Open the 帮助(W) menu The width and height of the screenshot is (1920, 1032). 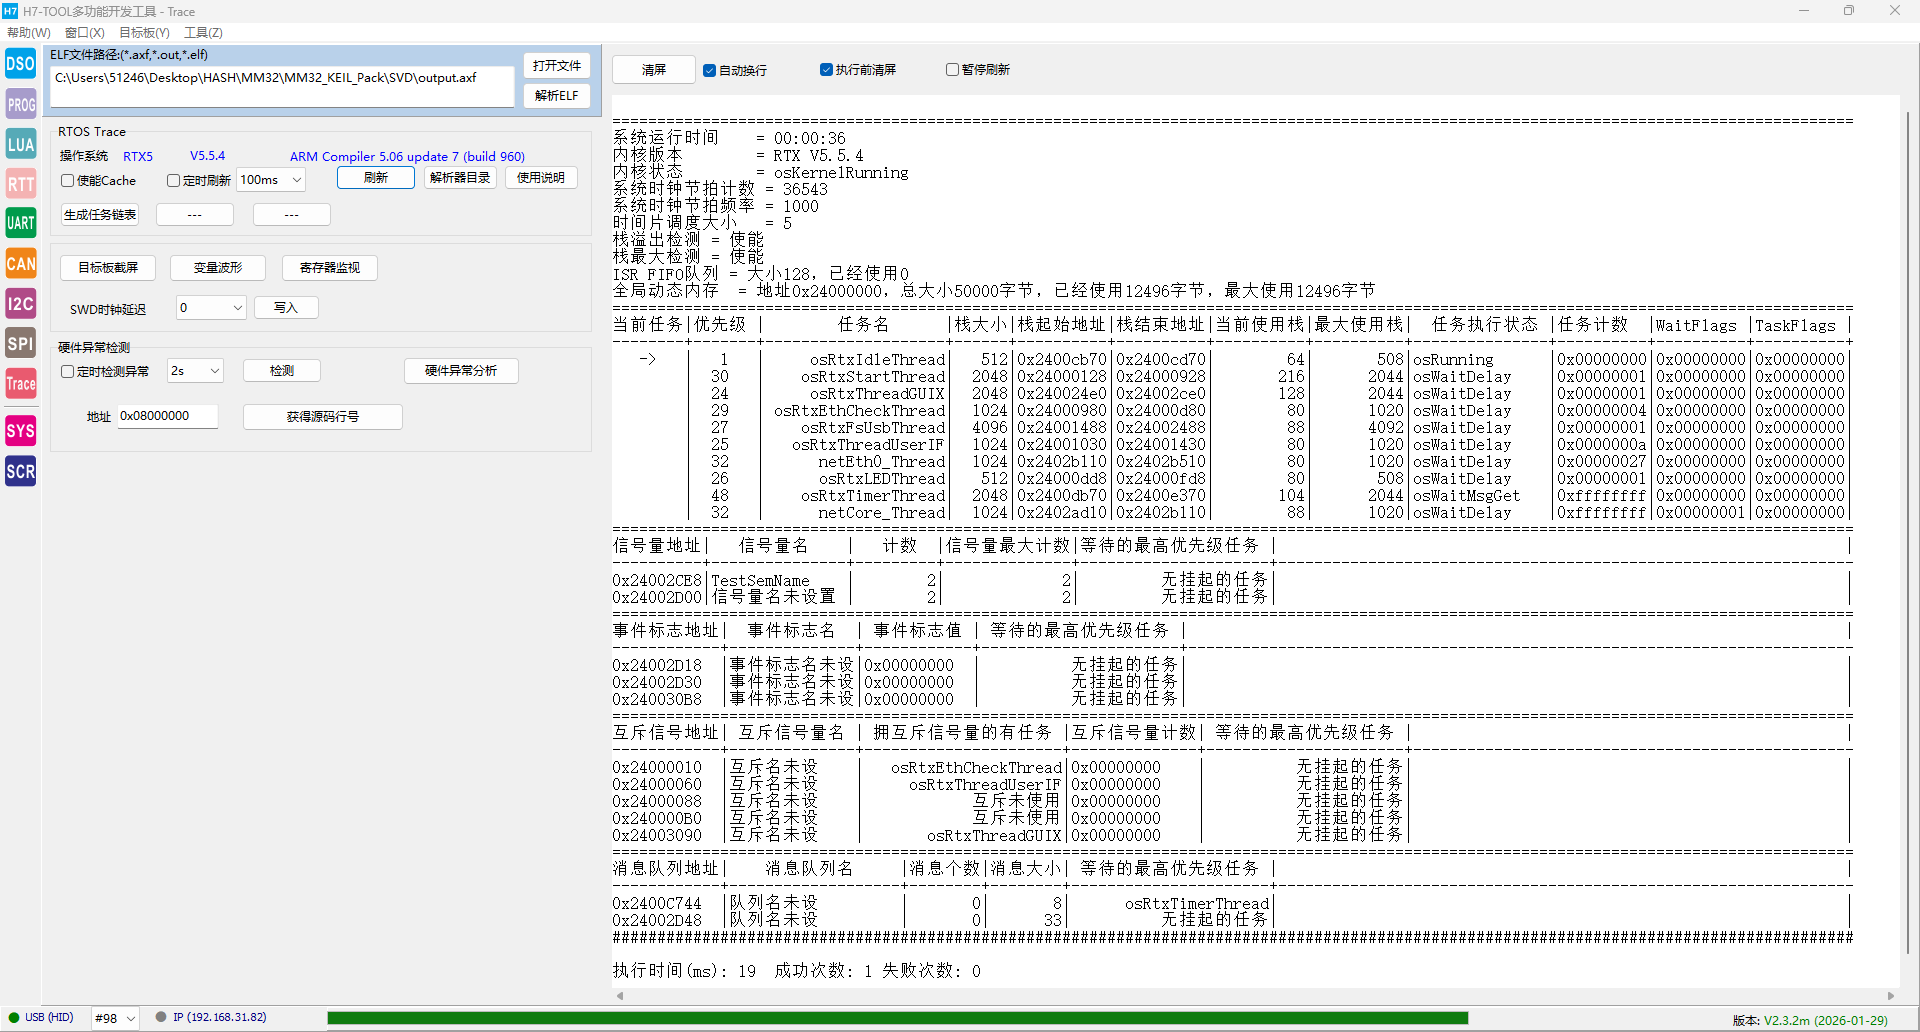click(28, 33)
